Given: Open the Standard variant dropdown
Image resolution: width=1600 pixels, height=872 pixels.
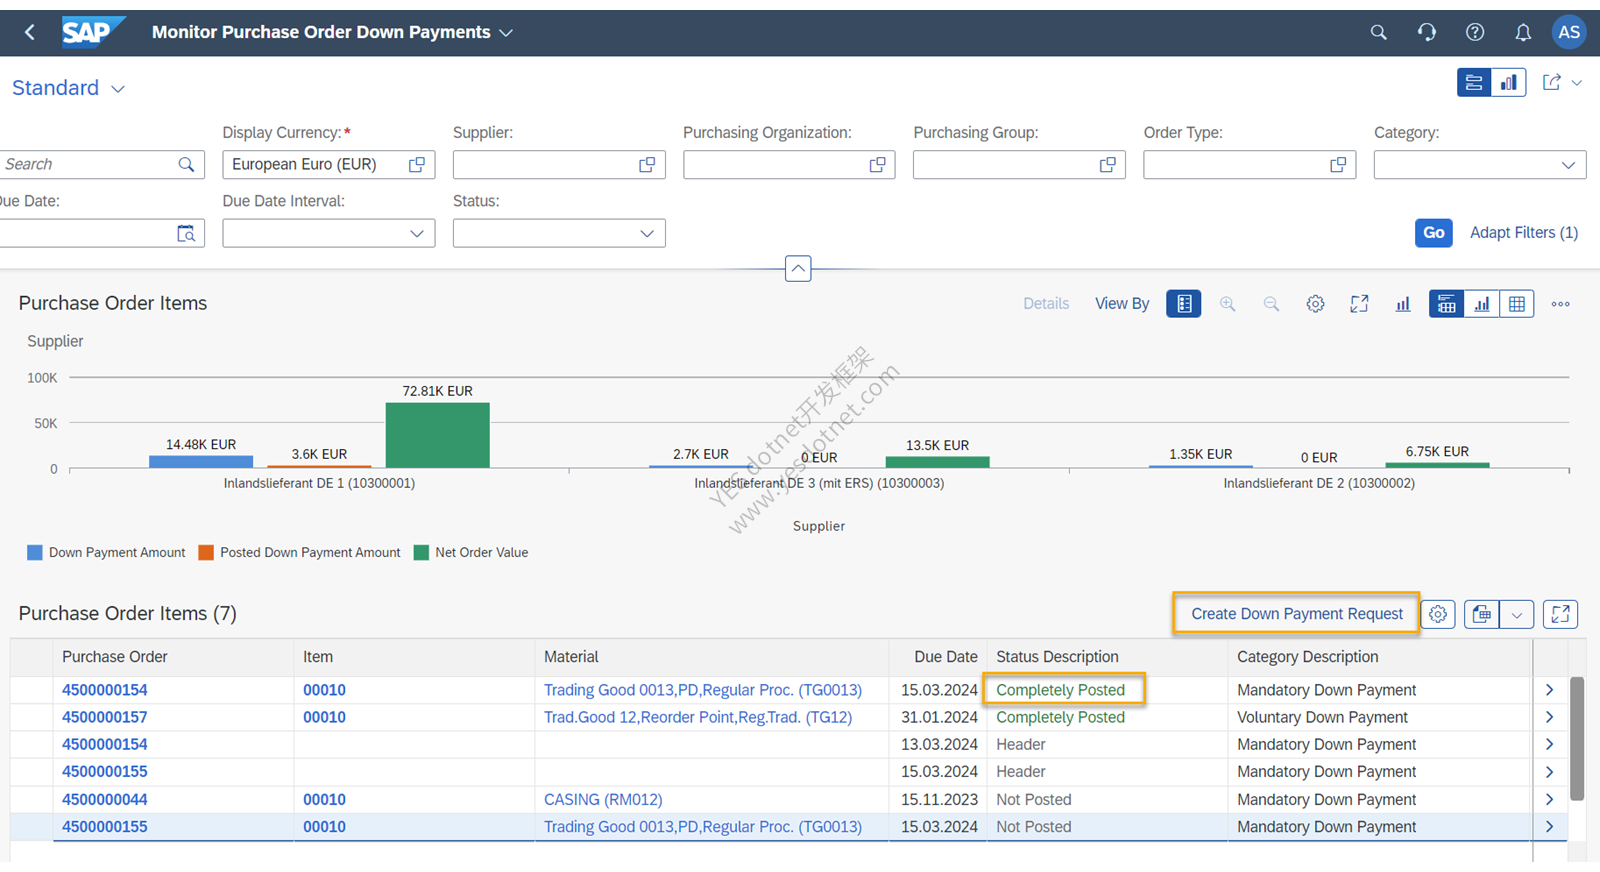Looking at the screenshot, I should click(x=118, y=89).
